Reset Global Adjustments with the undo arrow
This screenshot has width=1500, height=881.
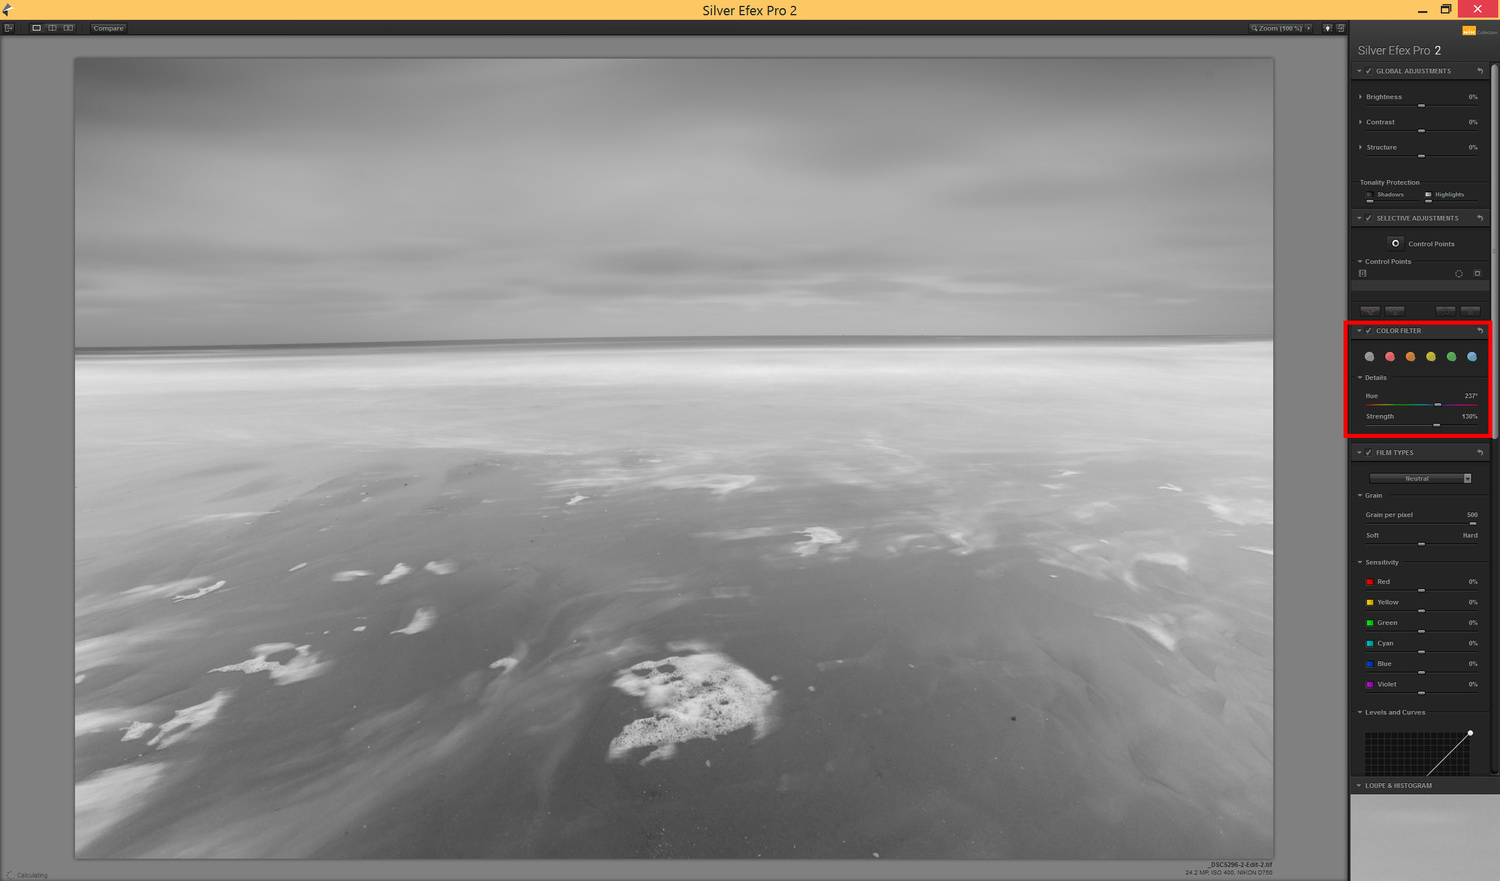tap(1480, 71)
